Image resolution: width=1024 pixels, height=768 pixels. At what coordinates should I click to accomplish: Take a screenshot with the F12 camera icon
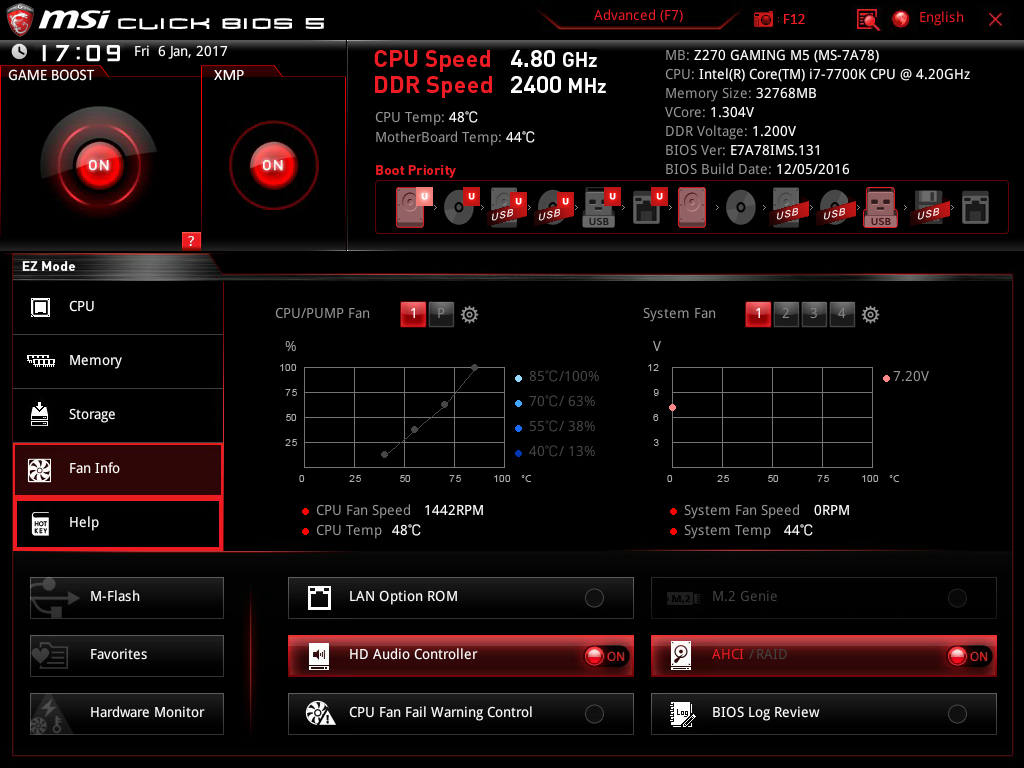[x=763, y=19]
